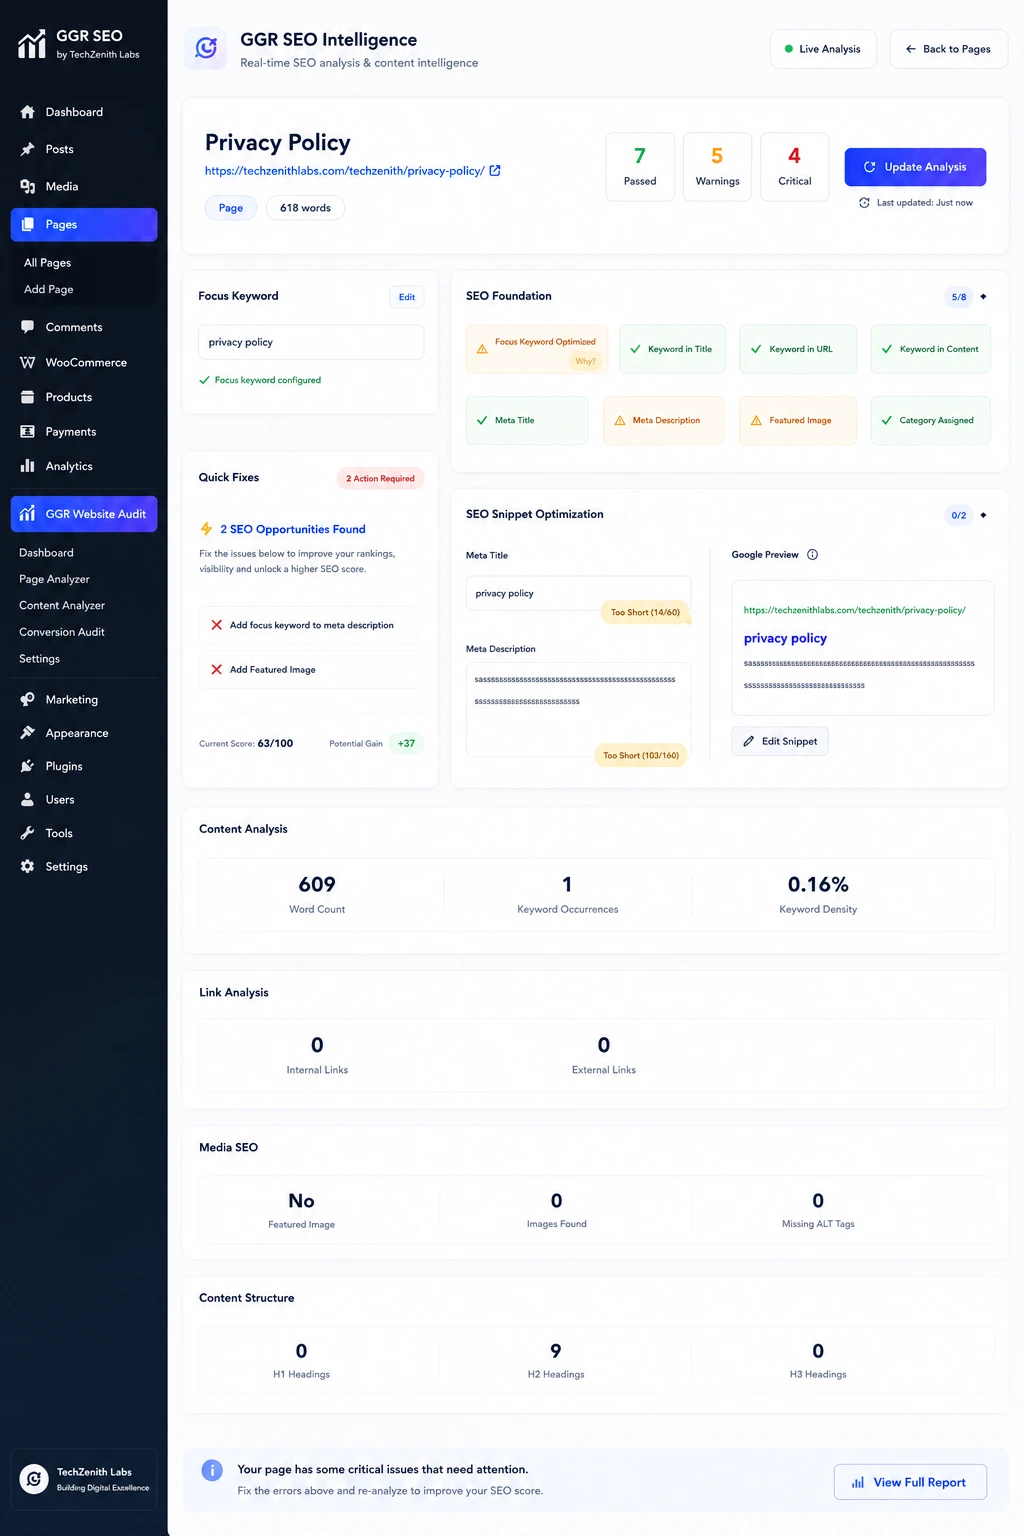
Task: Click the Passed count card
Action: 640,167
